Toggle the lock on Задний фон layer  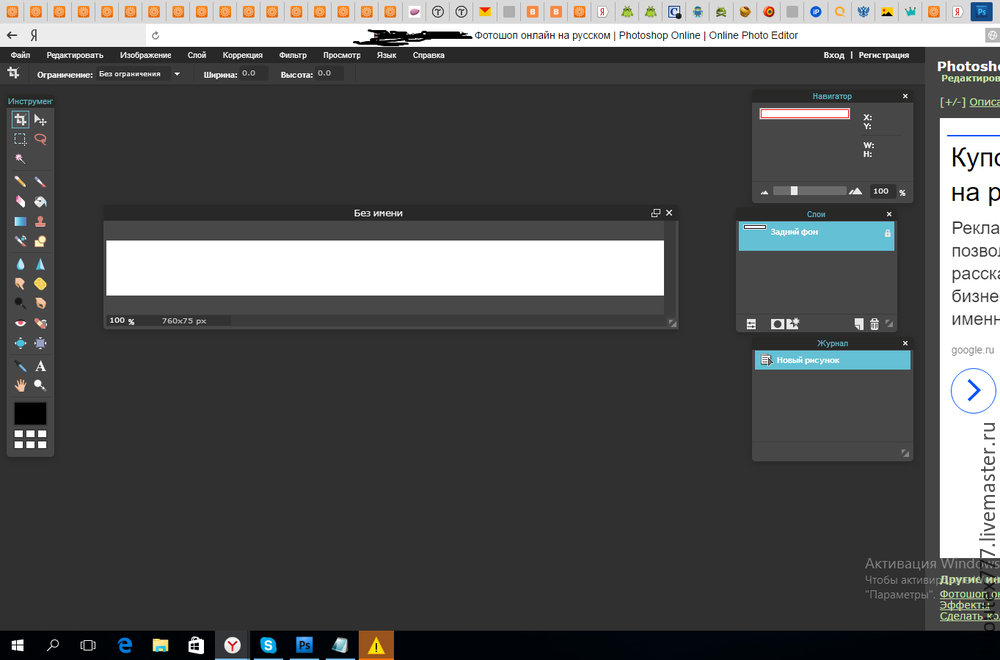(887, 233)
